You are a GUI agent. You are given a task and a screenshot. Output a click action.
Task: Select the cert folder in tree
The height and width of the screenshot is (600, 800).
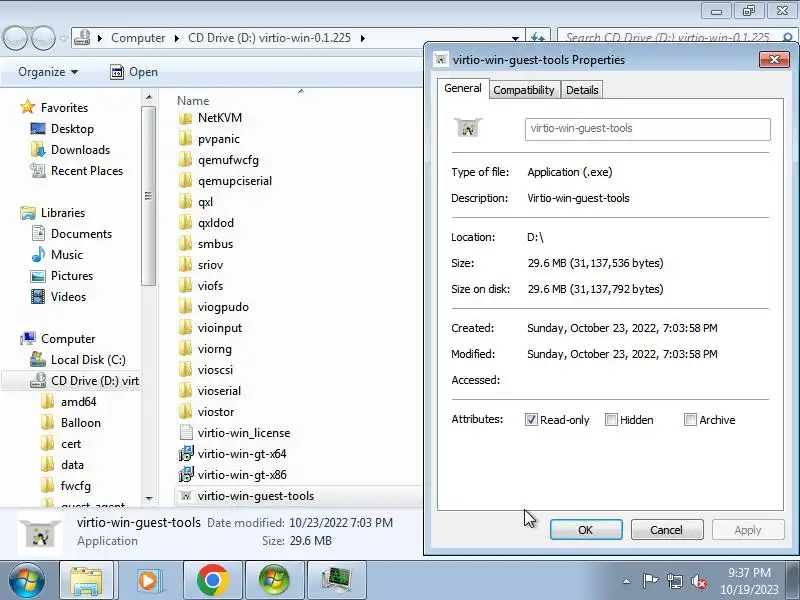pos(71,444)
